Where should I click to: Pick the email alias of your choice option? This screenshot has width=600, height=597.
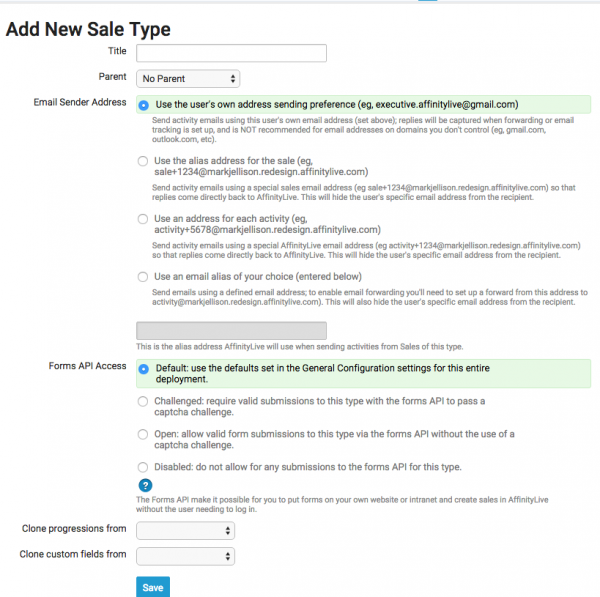145,276
